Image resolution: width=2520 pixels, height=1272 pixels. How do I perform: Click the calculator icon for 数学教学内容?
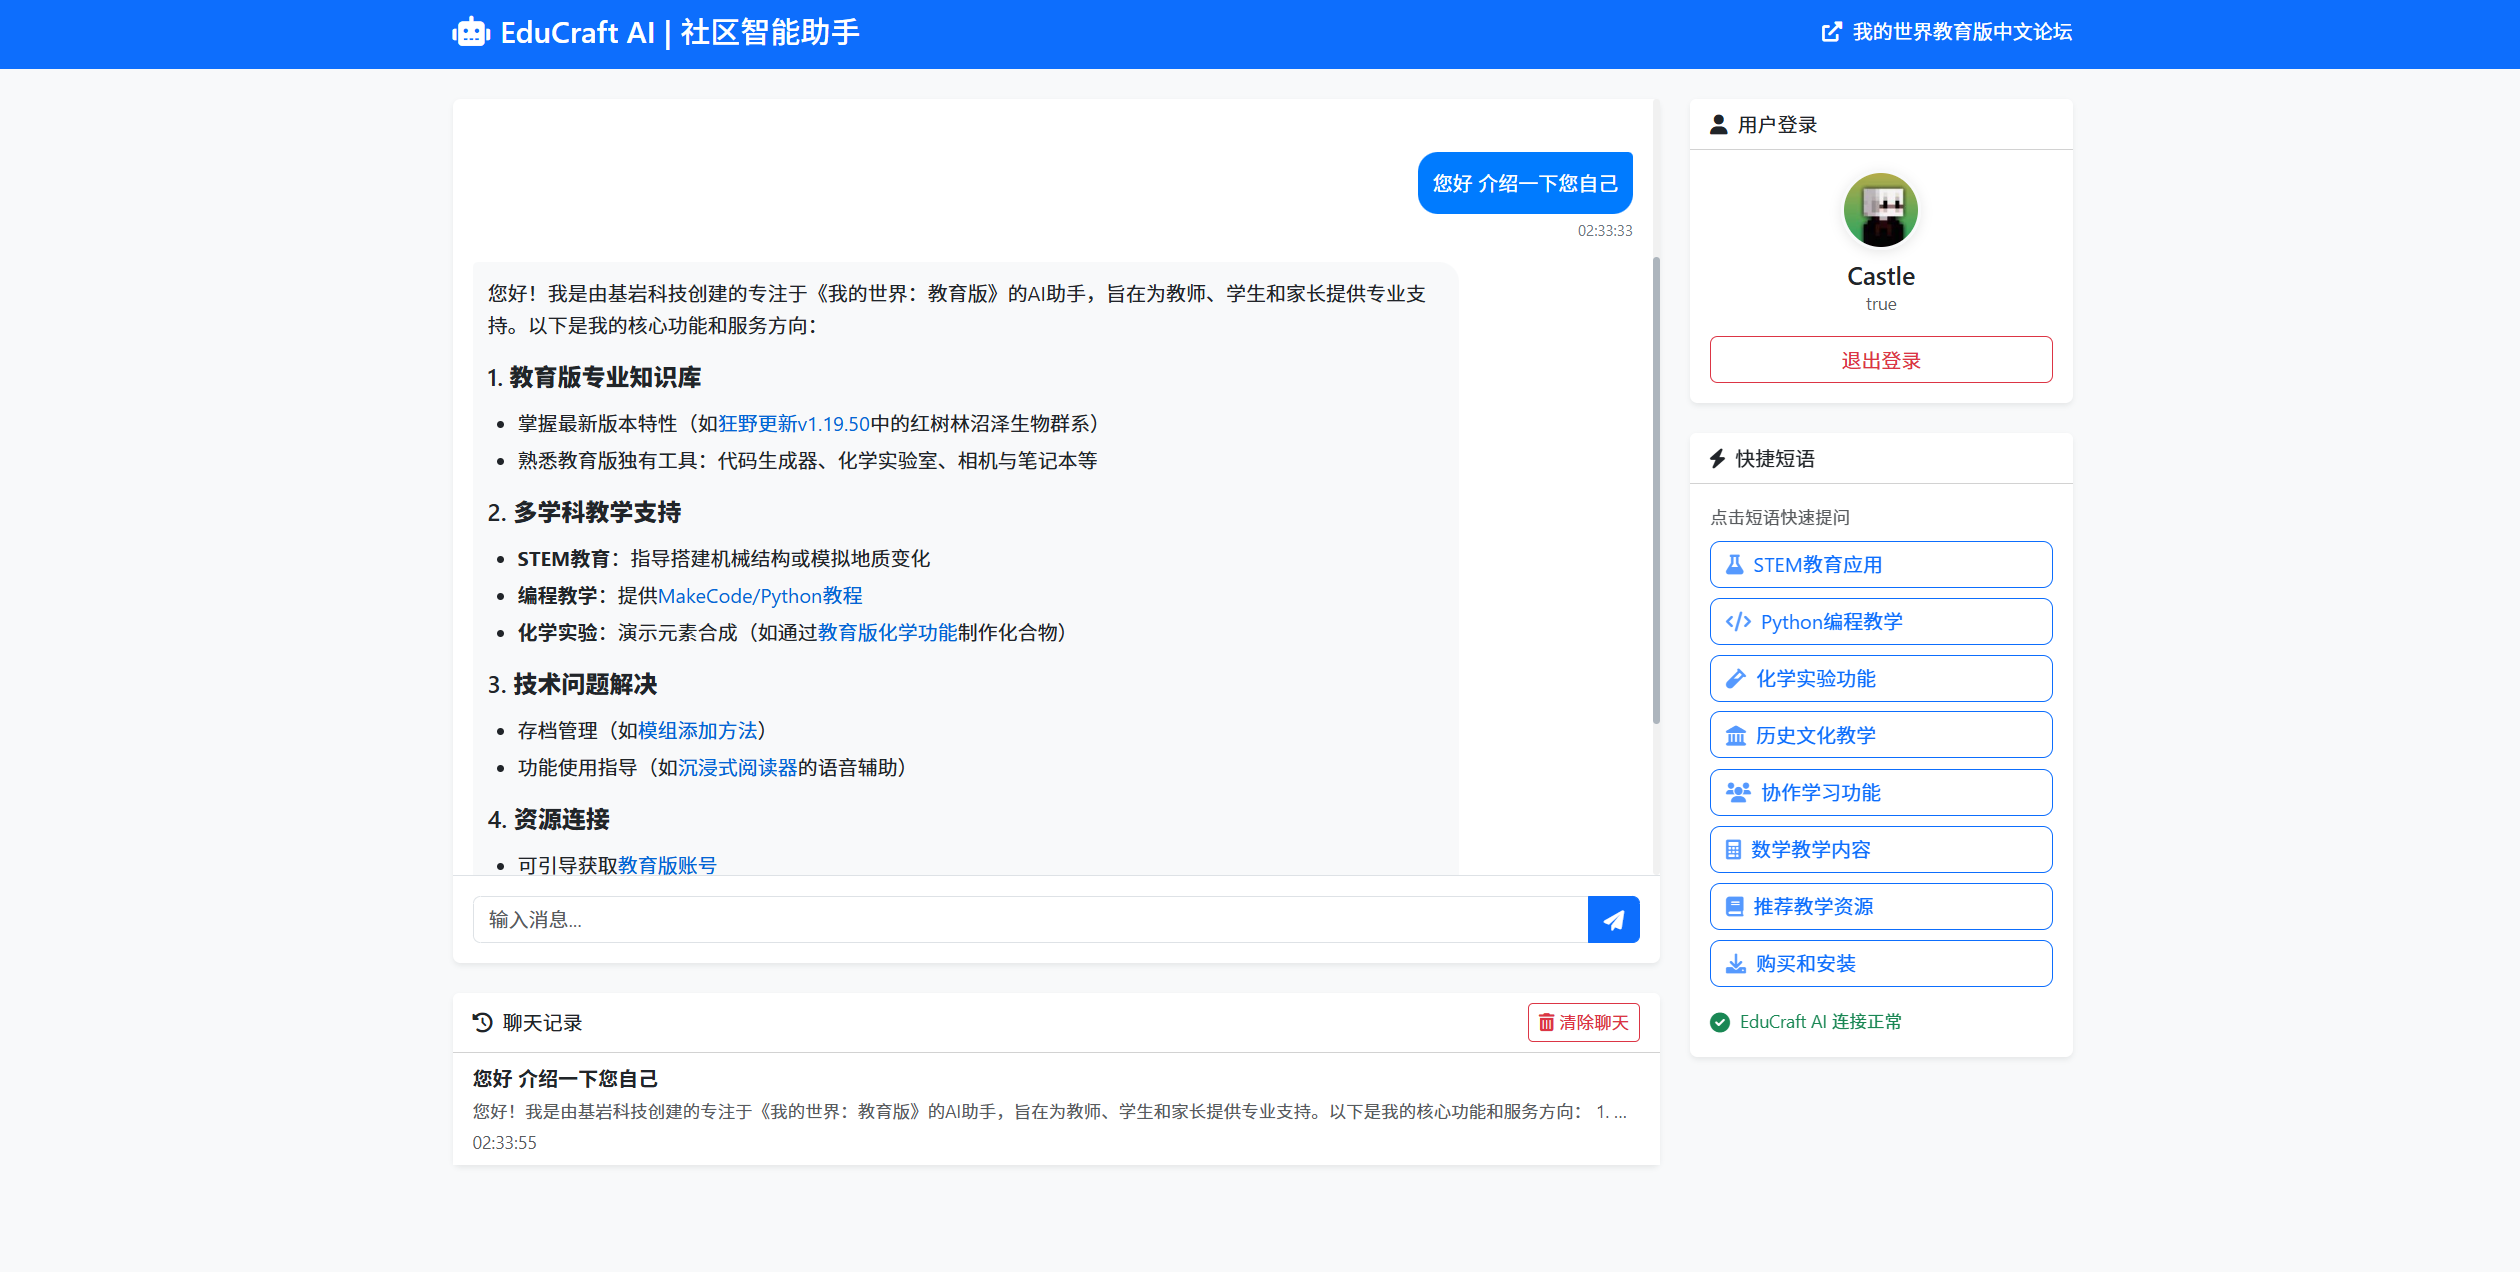pos(1734,850)
